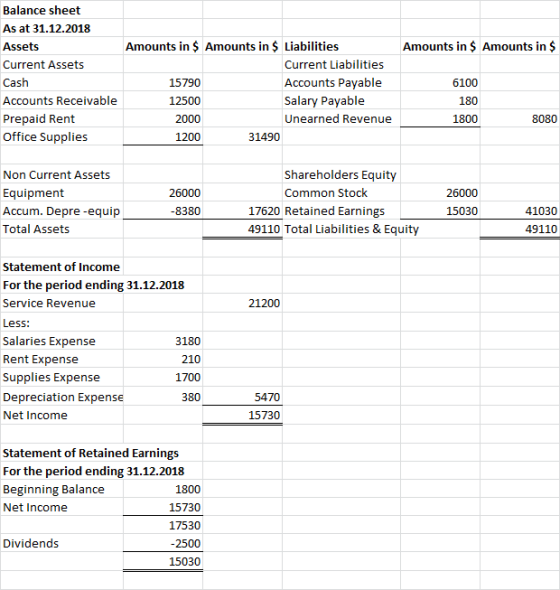Click the Prepaid Rent amount 2000
The height and width of the screenshot is (590, 560).
187,119
